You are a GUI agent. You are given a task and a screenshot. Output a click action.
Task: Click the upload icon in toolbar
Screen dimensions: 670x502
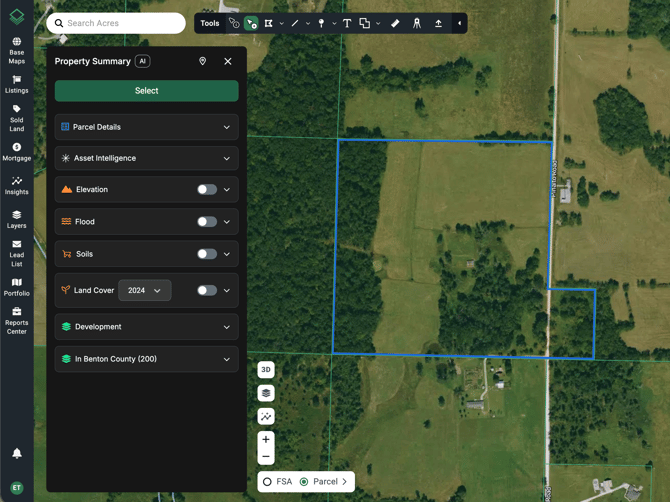(x=438, y=23)
